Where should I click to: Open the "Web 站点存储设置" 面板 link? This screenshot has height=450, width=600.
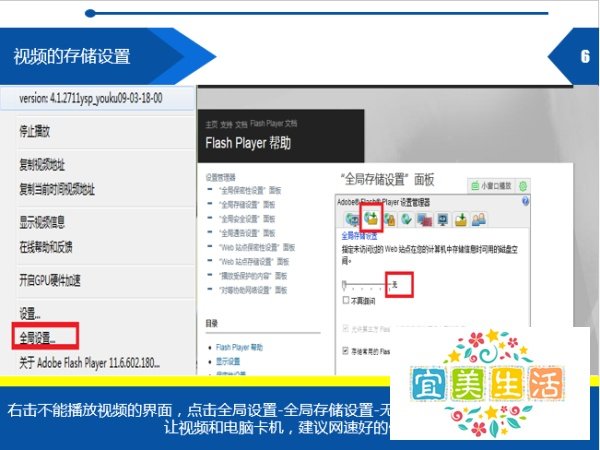tap(254, 262)
